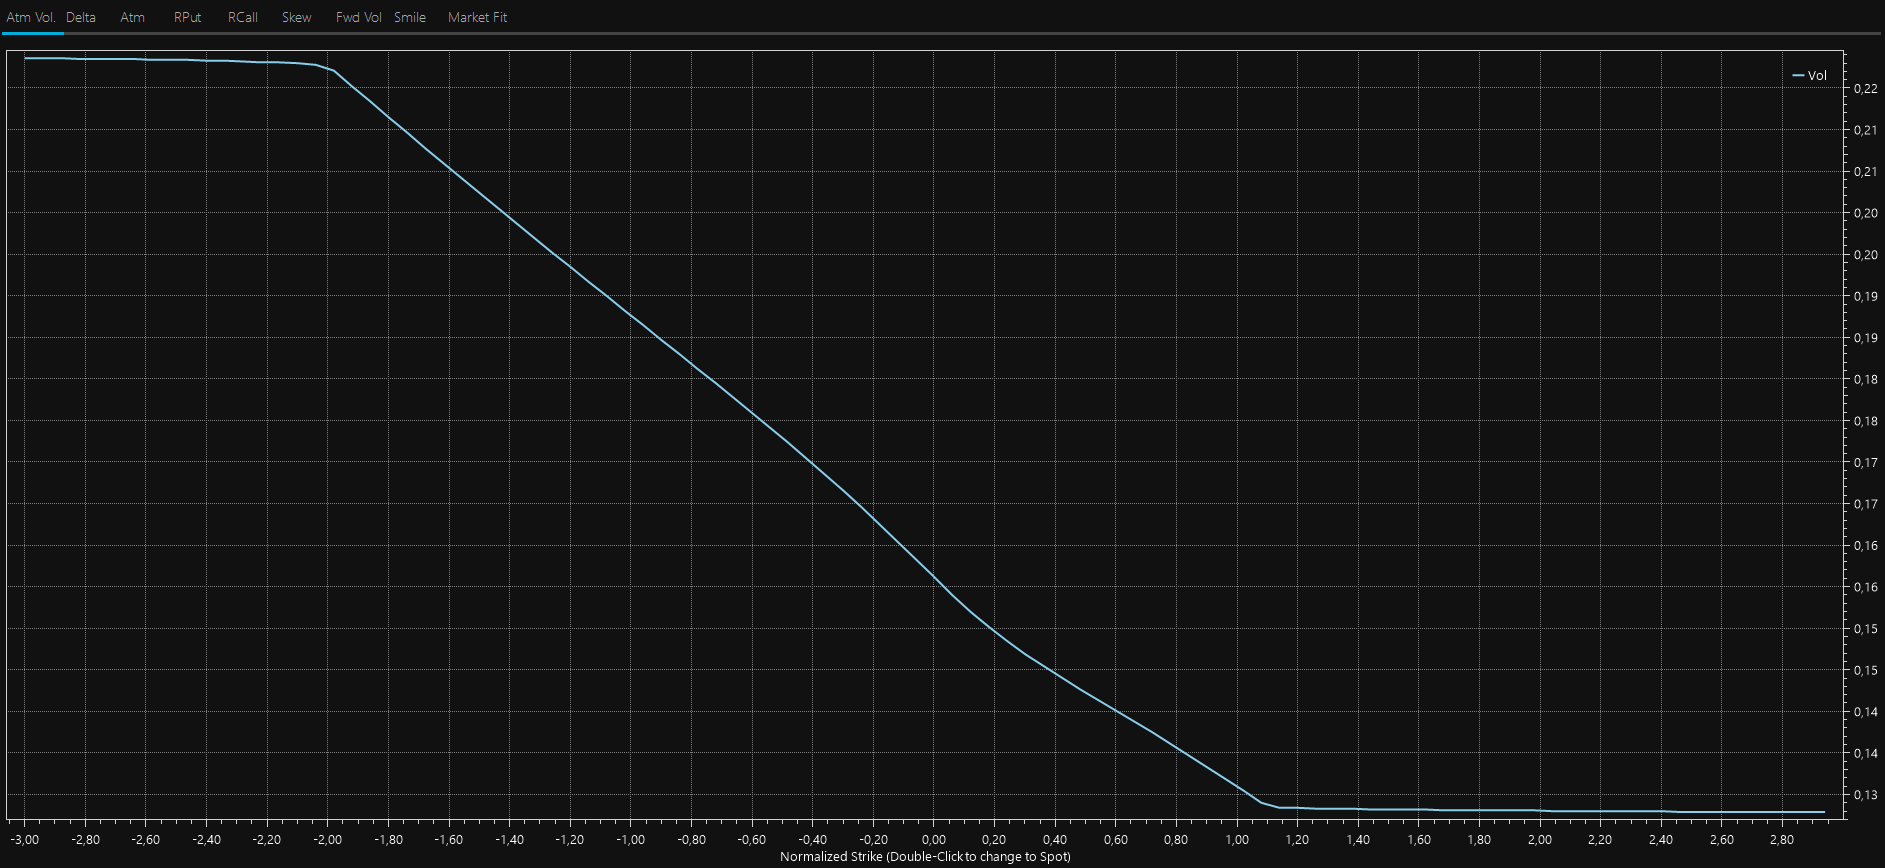
Task: Switch to the Smile tab
Action: 410,17
